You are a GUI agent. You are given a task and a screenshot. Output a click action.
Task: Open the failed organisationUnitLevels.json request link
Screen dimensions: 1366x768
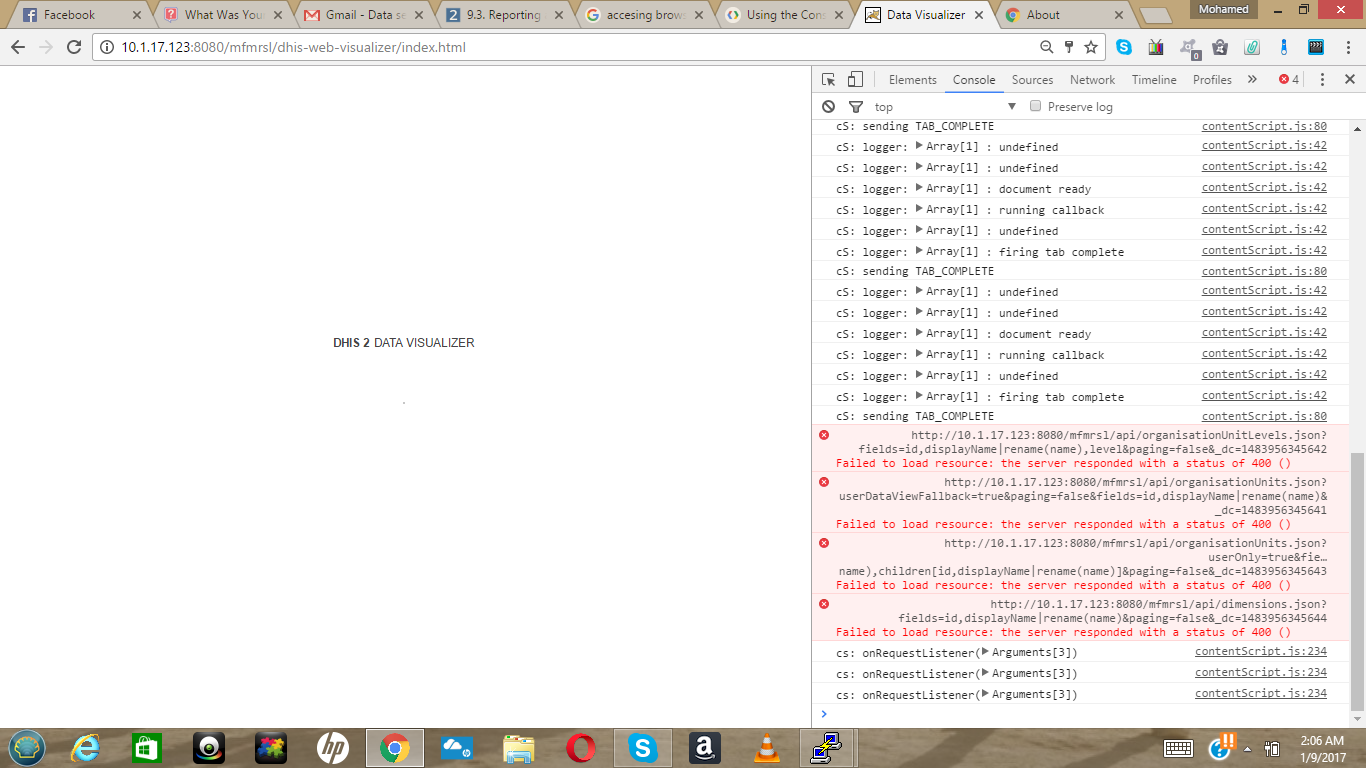tap(1093, 442)
